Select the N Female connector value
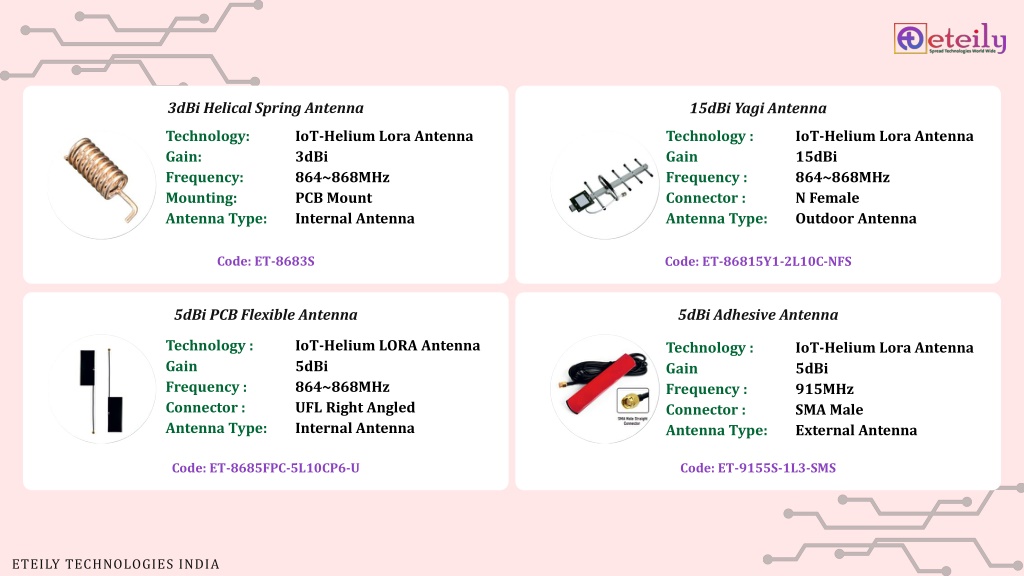Viewport: 1024px width, 576px height. tap(827, 198)
